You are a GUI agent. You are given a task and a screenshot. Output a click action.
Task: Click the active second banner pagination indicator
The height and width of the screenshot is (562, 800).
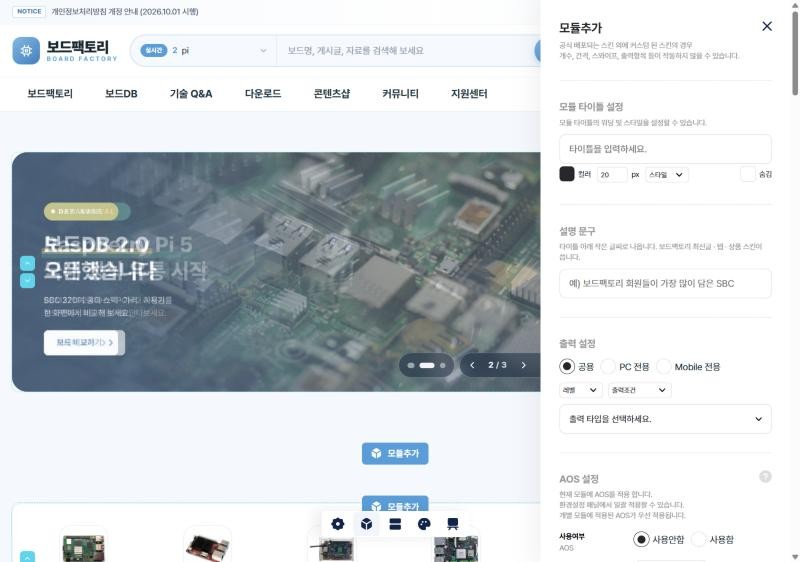(427, 365)
